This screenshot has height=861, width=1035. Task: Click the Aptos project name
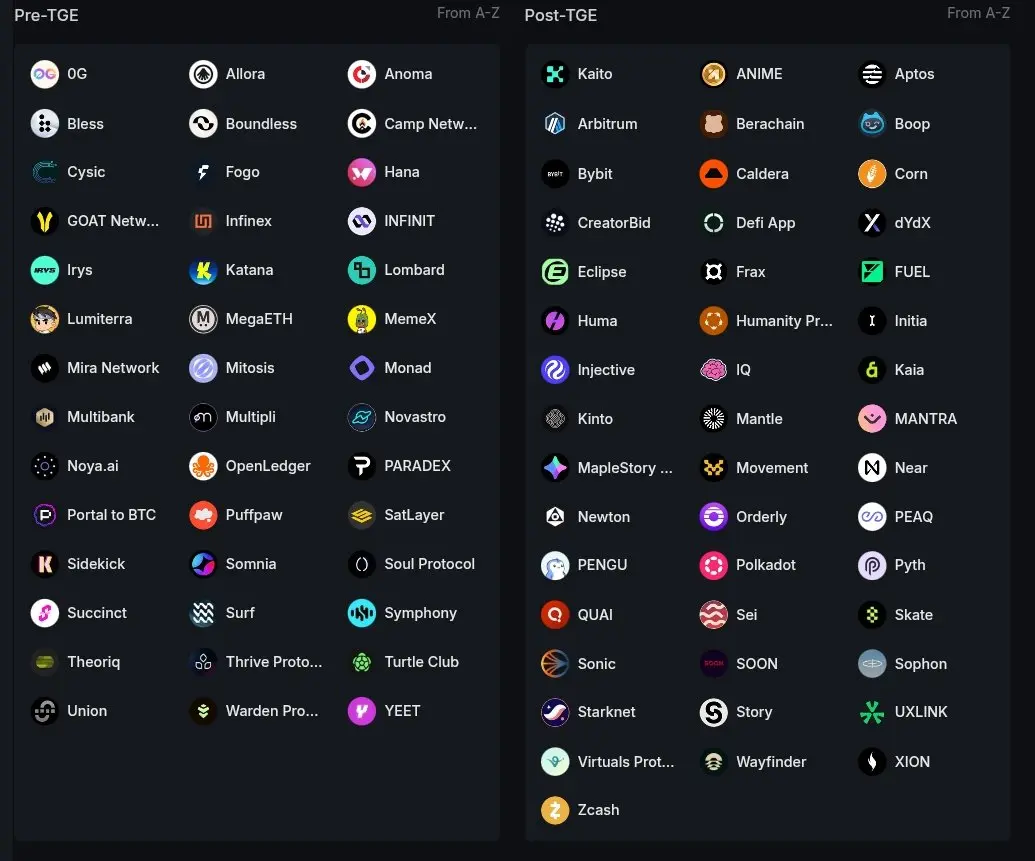914,74
